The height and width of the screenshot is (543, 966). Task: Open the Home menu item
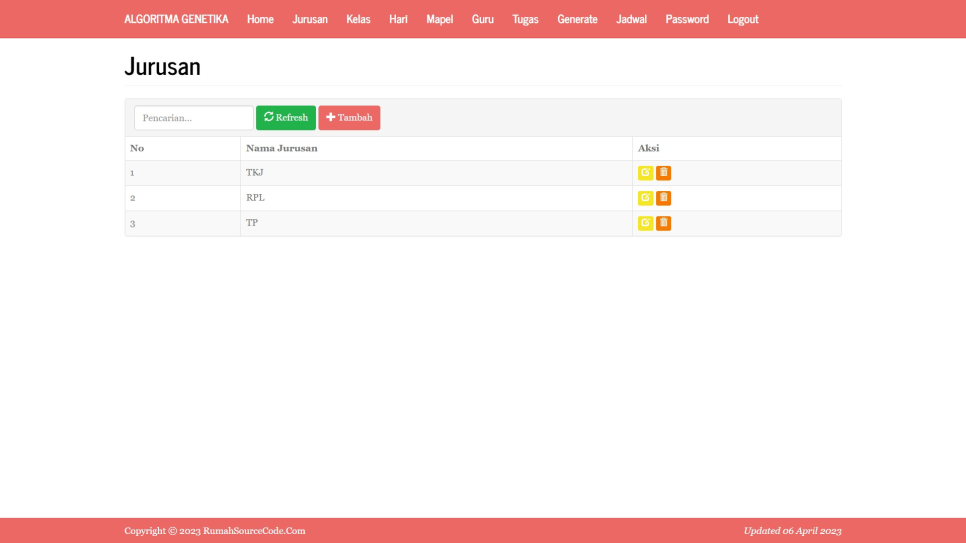click(x=260, y=19)
